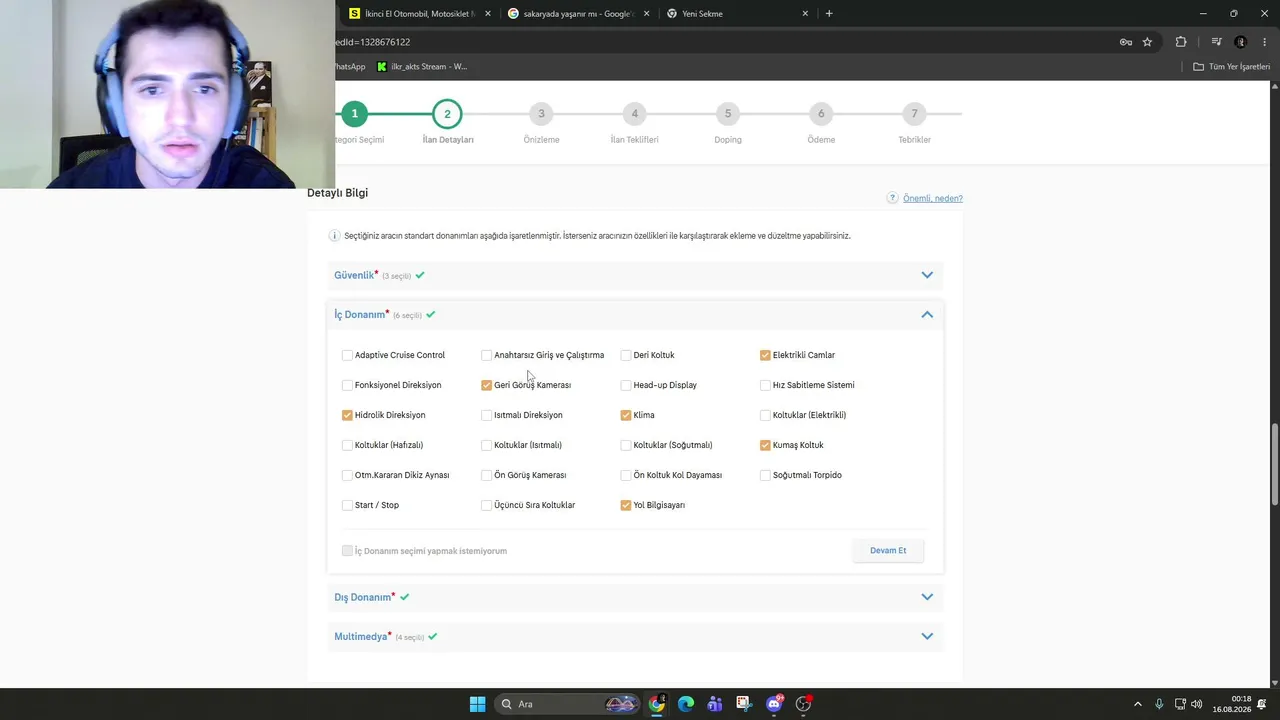Check the Start / Stop option
The height and width of the screenshot is (720, 1280).
pyautogui.click(x=347, y=505)
